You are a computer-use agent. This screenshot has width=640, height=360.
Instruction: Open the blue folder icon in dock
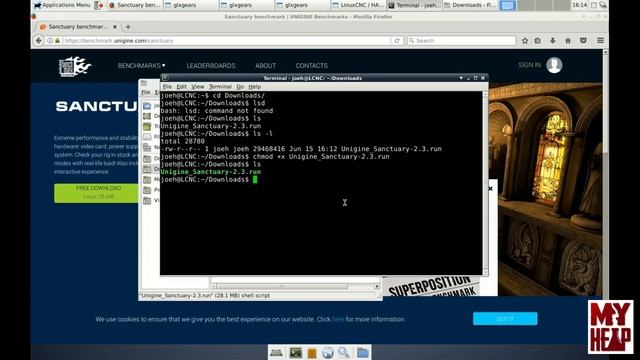(362, 353)
